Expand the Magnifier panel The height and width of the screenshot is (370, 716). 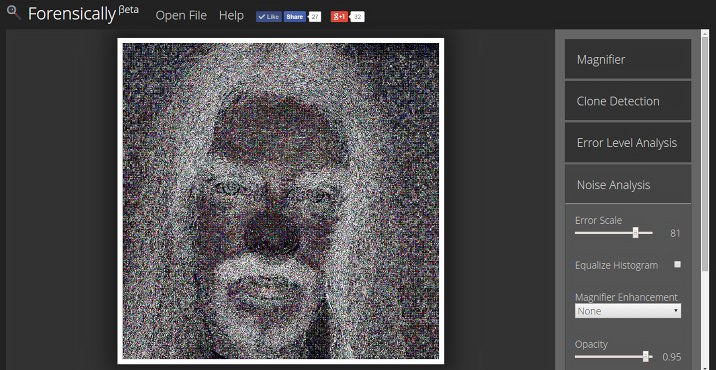(x=627, y=59)
